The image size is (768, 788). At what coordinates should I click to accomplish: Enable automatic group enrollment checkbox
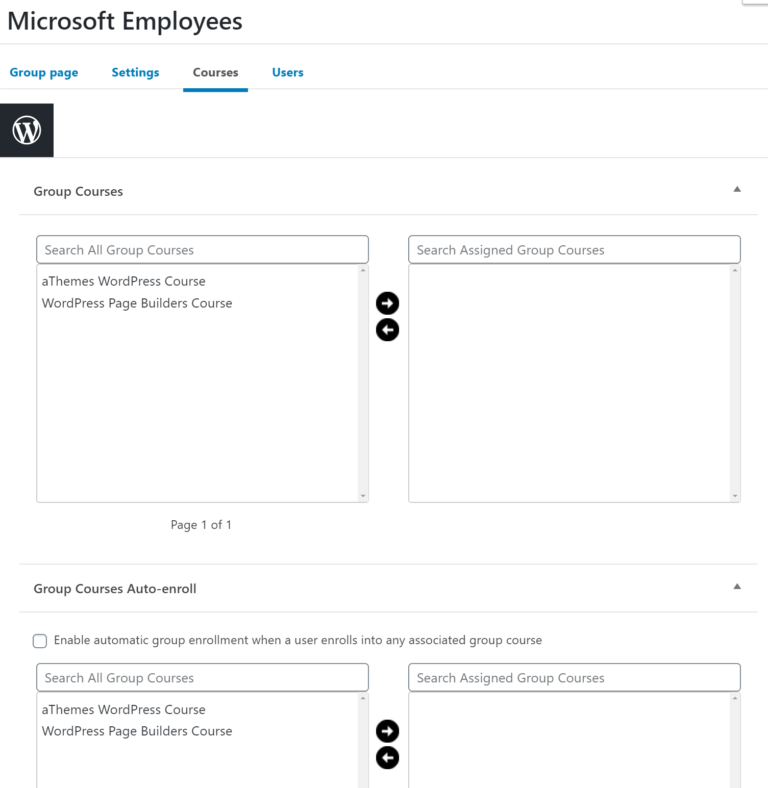click(x=40, y=640)
